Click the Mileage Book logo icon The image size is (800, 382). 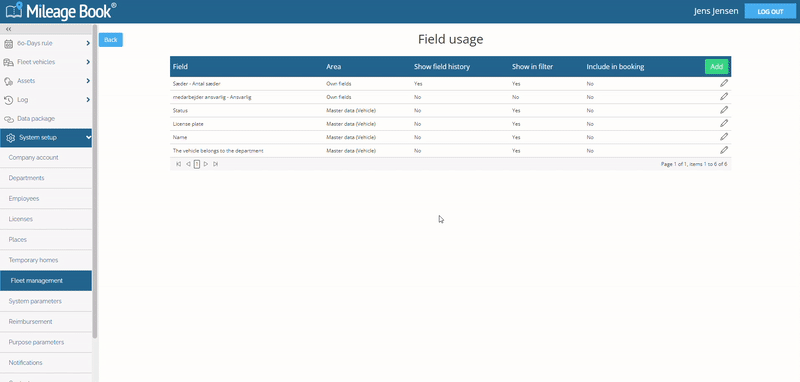coord(14,10)
